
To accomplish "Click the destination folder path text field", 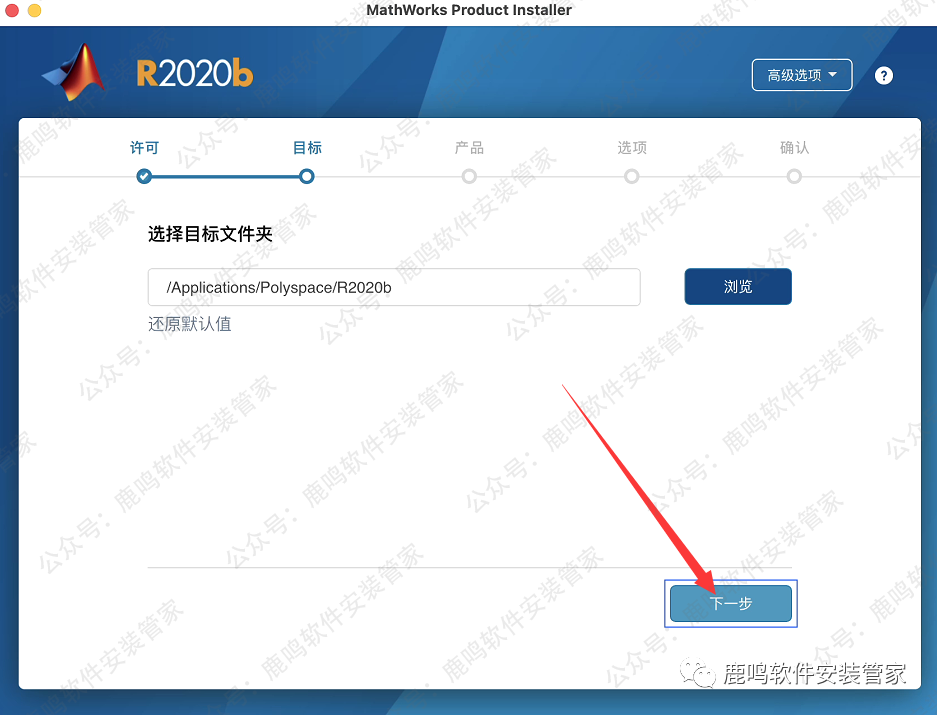I will point(394,287).
